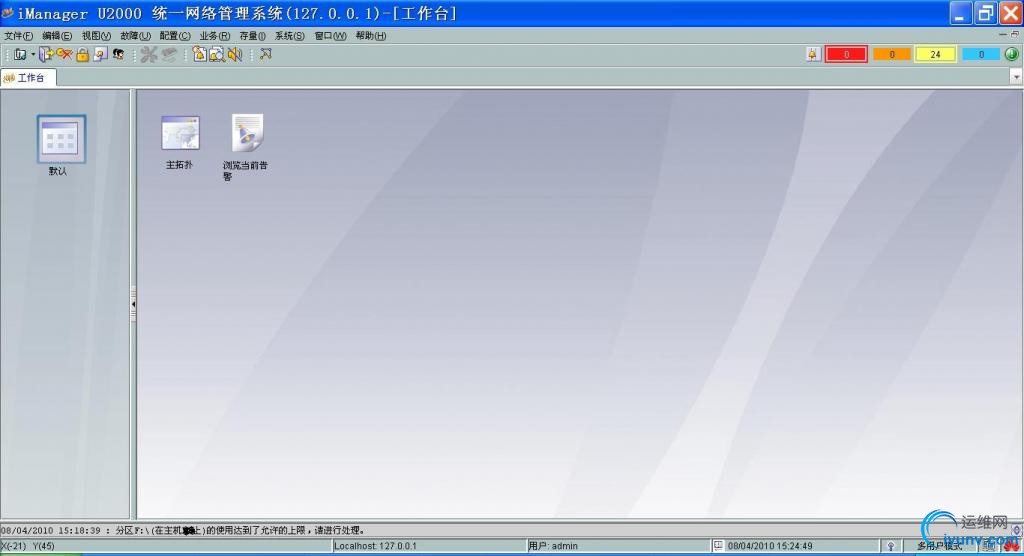Lock the terminal with padlock icon
Image resolution: width=1024 pixels, height=556 pixels.
pyautogui.click(x=82, y=55)
